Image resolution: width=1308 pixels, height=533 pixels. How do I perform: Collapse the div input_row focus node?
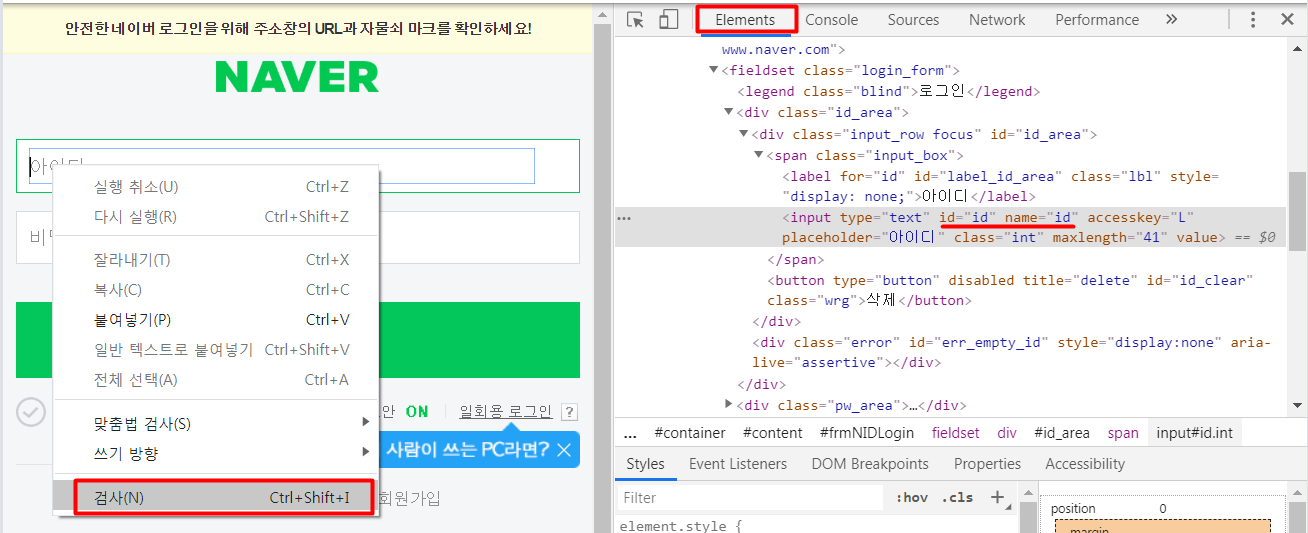click(743, 133)
